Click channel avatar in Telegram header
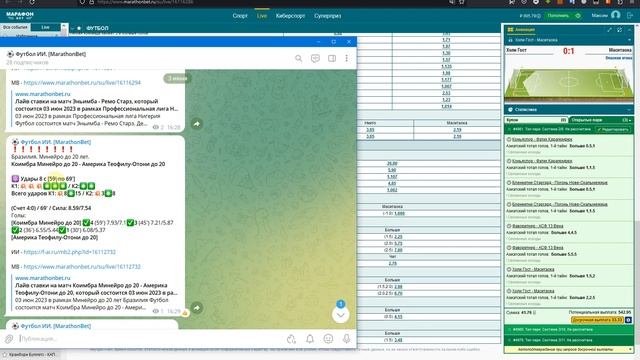The height and width of the screenshot is (360, 640). [10, 54]
